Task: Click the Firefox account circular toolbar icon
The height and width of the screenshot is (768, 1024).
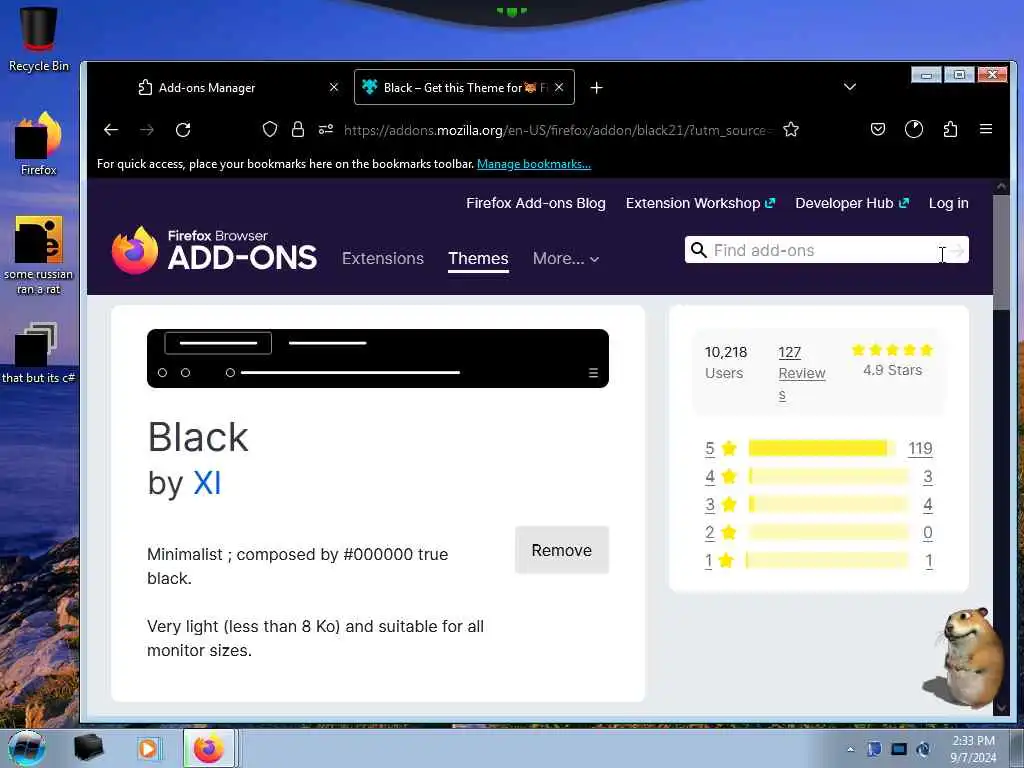Action: (x=914, y=129)
